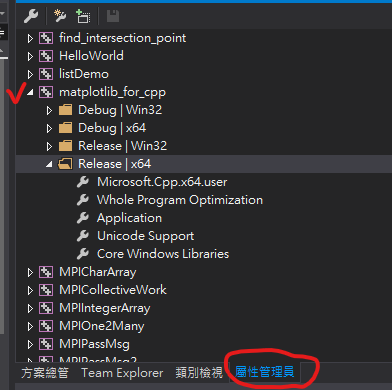Select the listDemo project name
This screenshot has height=390, width=392.
(x=84, y=74)
